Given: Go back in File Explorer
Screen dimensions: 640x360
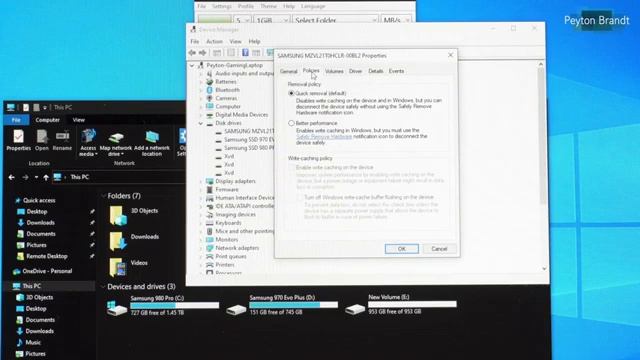Looking at the screenshot, I should pyautogui.click(x=11, y=177).
